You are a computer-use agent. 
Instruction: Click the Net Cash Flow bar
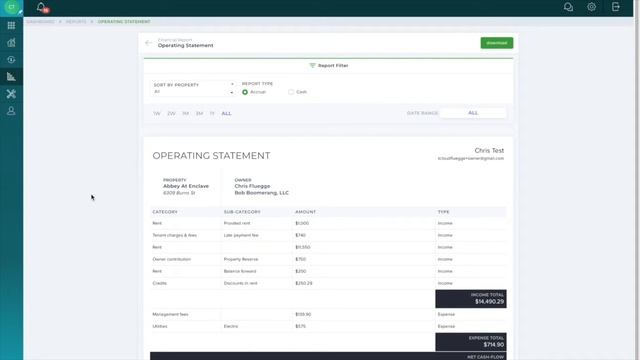coord(329,356)
